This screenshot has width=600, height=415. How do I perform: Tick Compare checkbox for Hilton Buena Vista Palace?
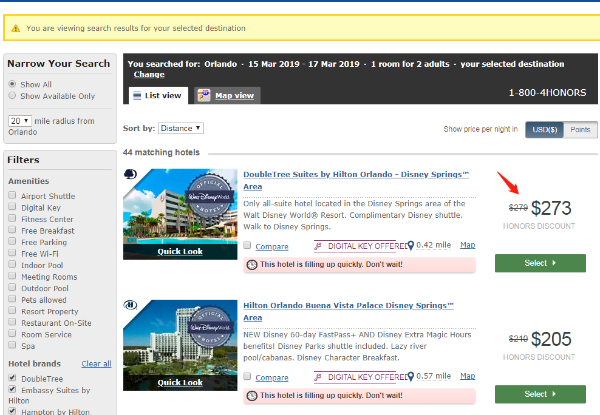[x=247, y=376]
